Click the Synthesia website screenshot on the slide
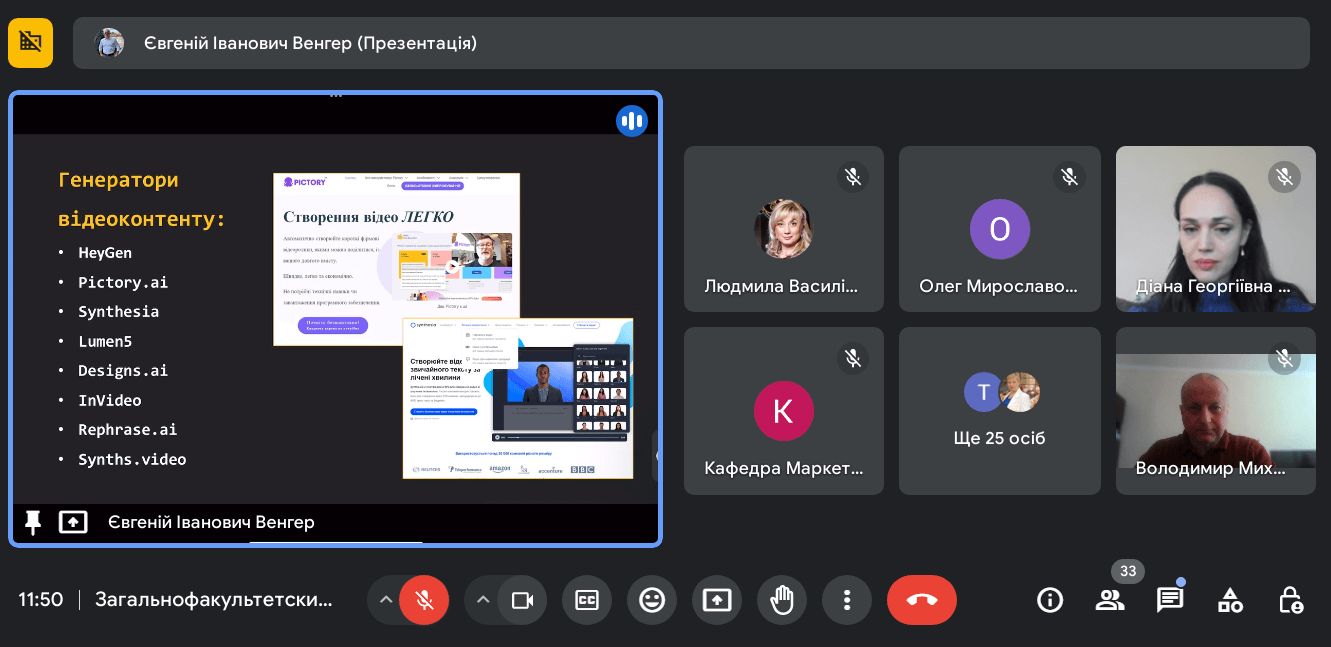Image resolution: width=1331 pixels, height=647 pixels. point(518,398)
